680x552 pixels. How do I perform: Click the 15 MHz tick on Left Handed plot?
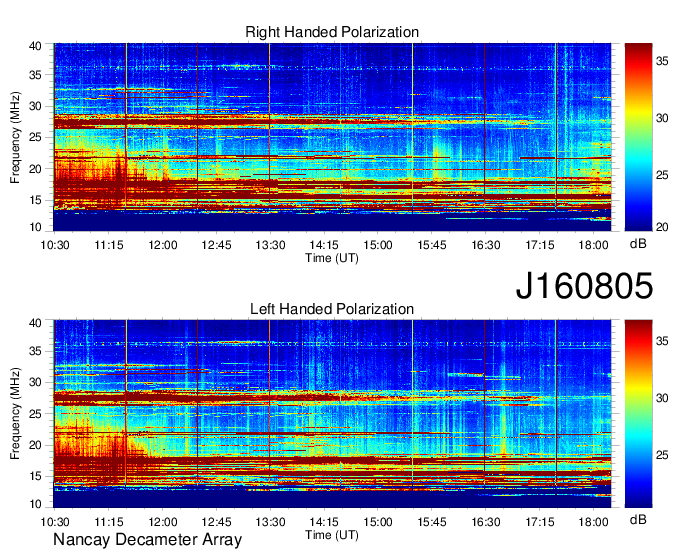(x=36, y=477)
